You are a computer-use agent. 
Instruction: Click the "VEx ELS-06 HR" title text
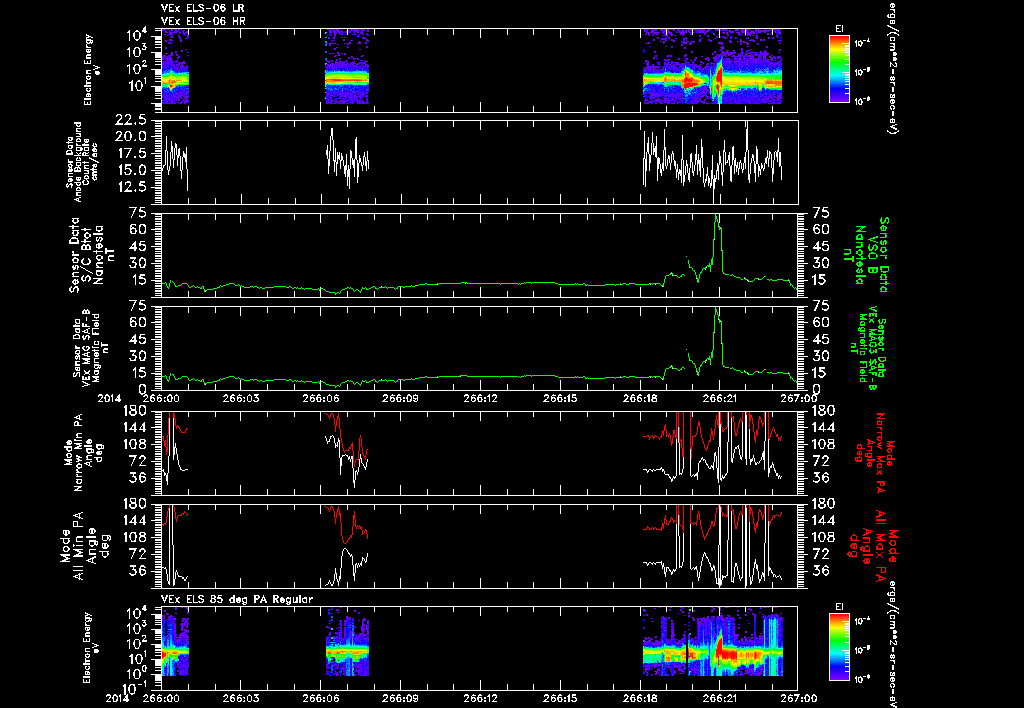tap(202, 21)
